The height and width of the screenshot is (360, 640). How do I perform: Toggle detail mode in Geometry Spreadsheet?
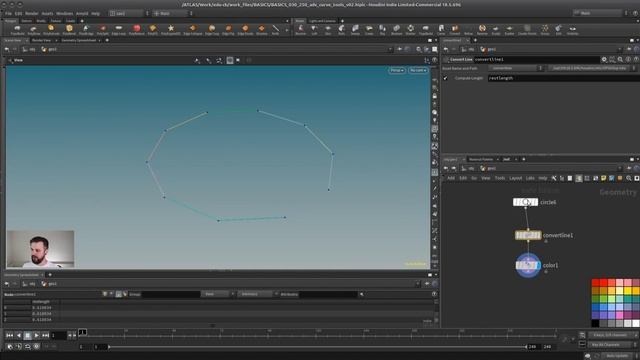pyautogui.click(x=125, y=294)
